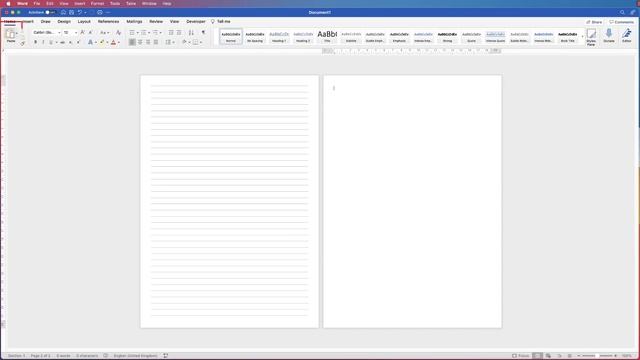
Task: Justify the paragraph text
Action: 156,42
